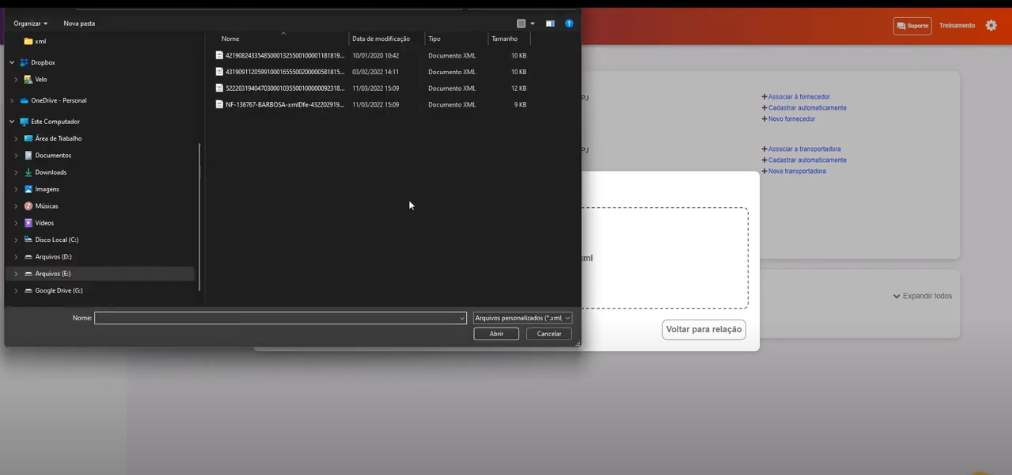Select the Músicas folder in navigation pane
The height and width of the screenshot is (475, 1012).
coord(47,206)
